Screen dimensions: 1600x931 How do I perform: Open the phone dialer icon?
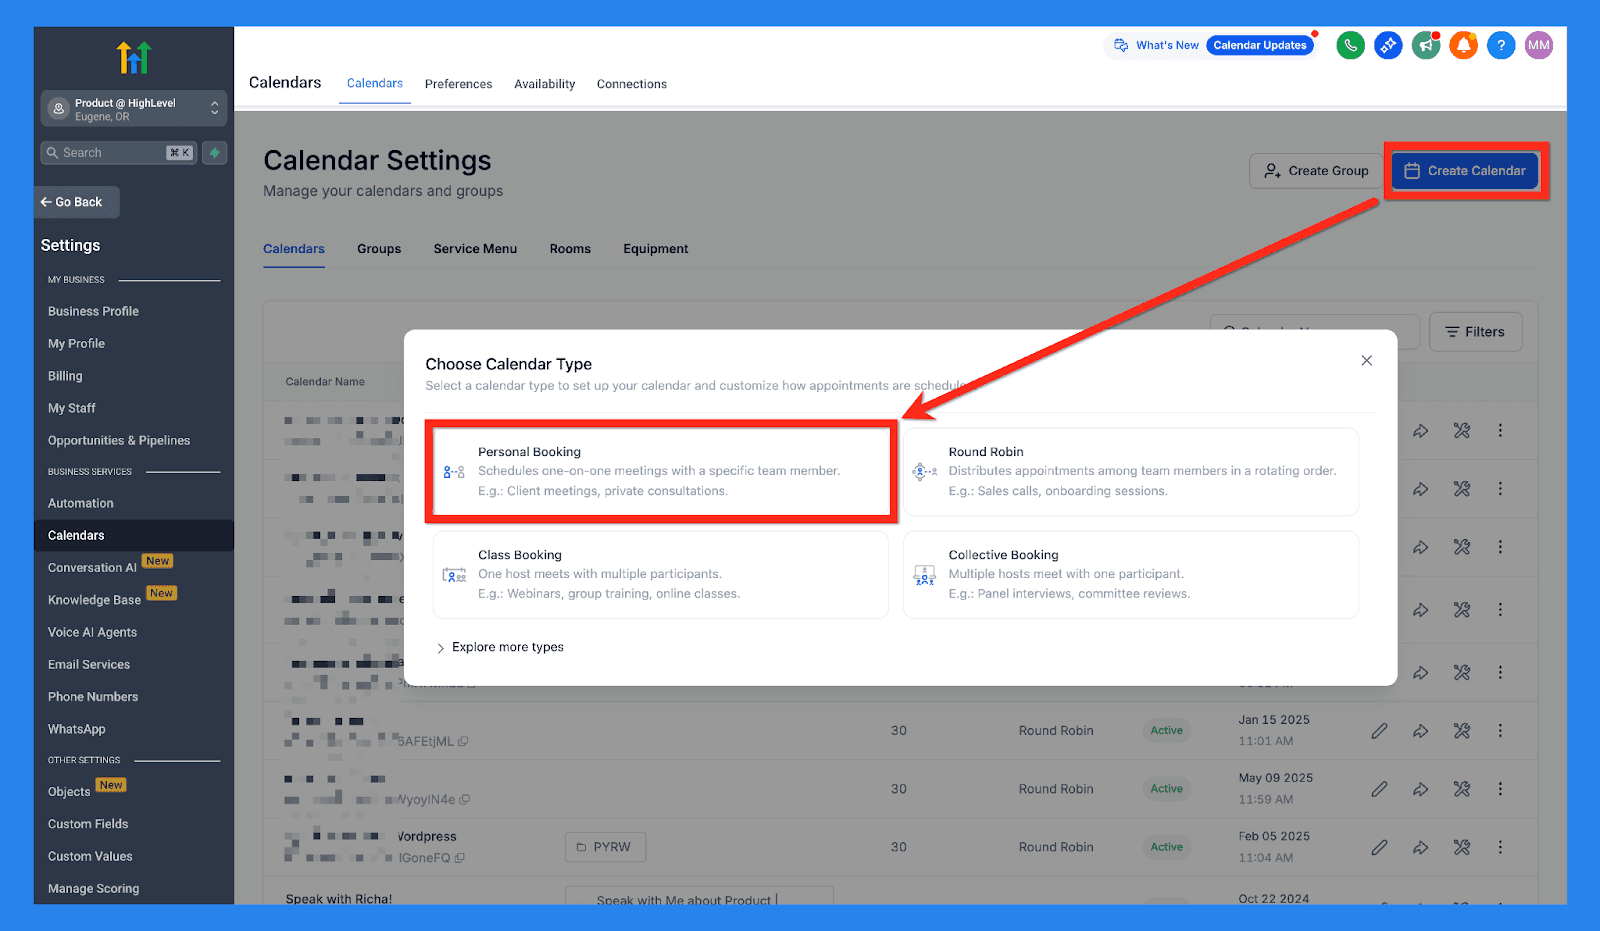[1350, 45]
